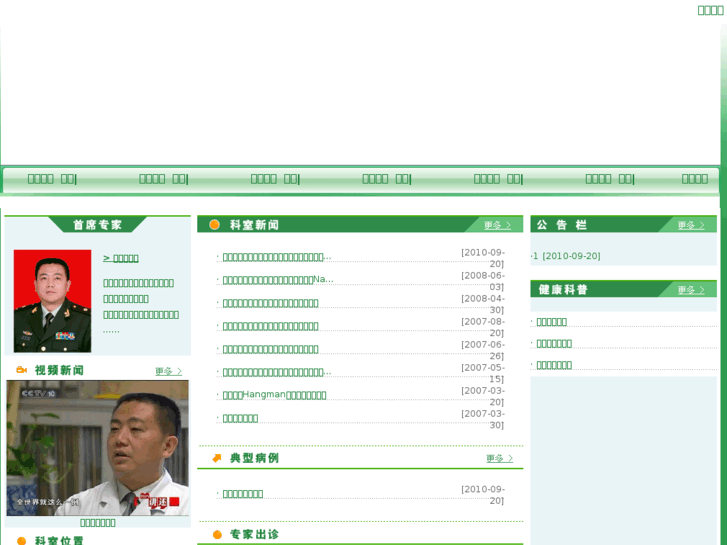This screenshot has height=545, width=727.
Task: Click the chief expert's portrait photo
Action: (x=52, y=301)
